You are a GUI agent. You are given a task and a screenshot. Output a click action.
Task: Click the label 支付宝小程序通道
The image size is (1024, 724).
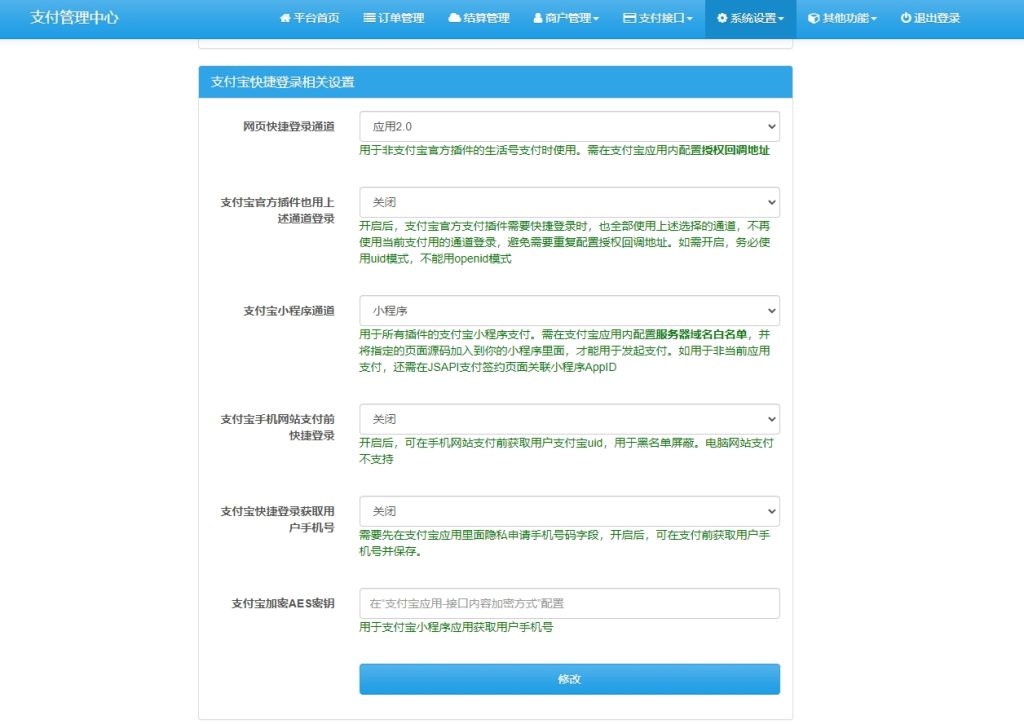point(289,311)
